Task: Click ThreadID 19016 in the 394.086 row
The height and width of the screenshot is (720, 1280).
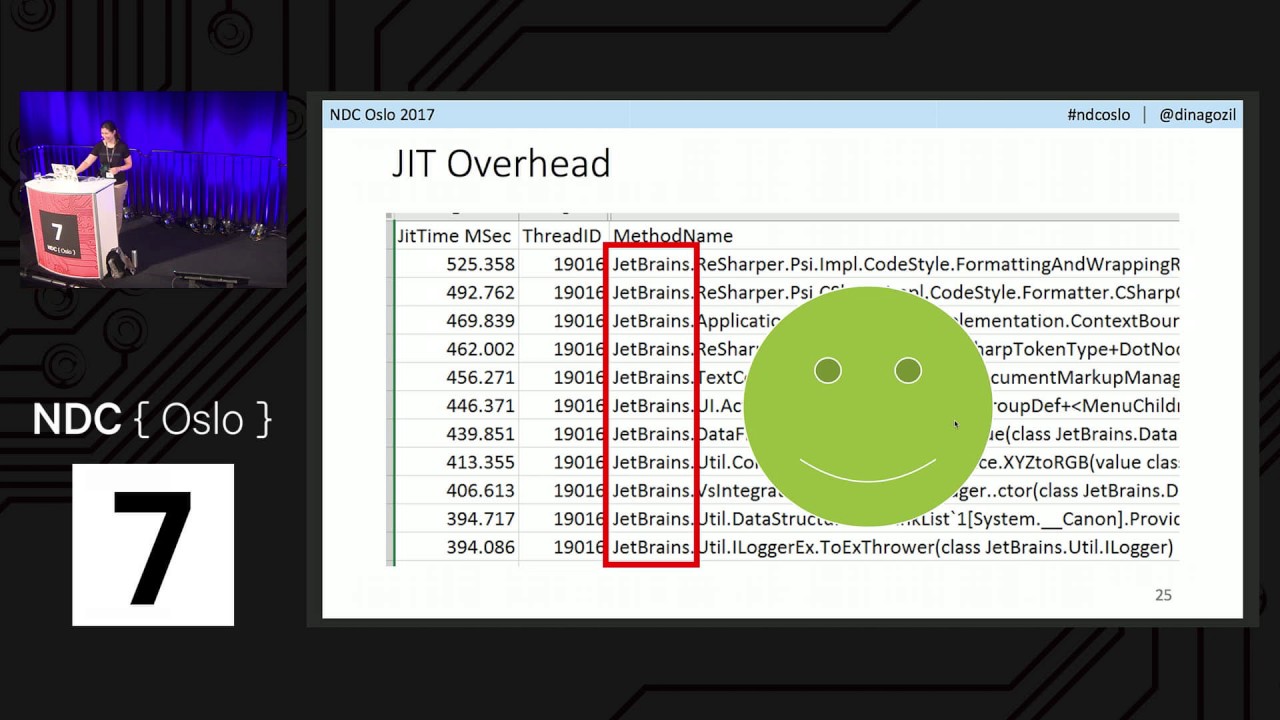Action: [579, 548]
